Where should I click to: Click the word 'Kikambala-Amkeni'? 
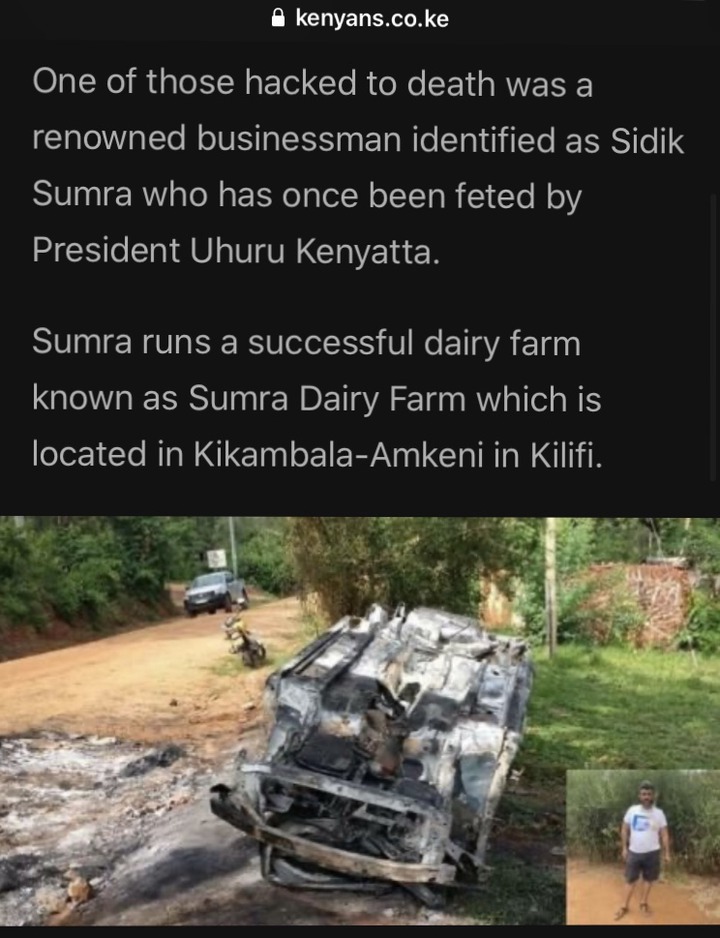338,453
